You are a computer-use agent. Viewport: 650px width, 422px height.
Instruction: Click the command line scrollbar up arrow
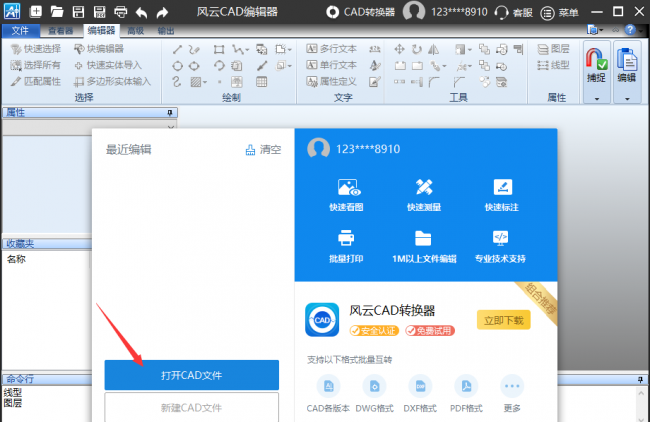click(x=641, y=392)
